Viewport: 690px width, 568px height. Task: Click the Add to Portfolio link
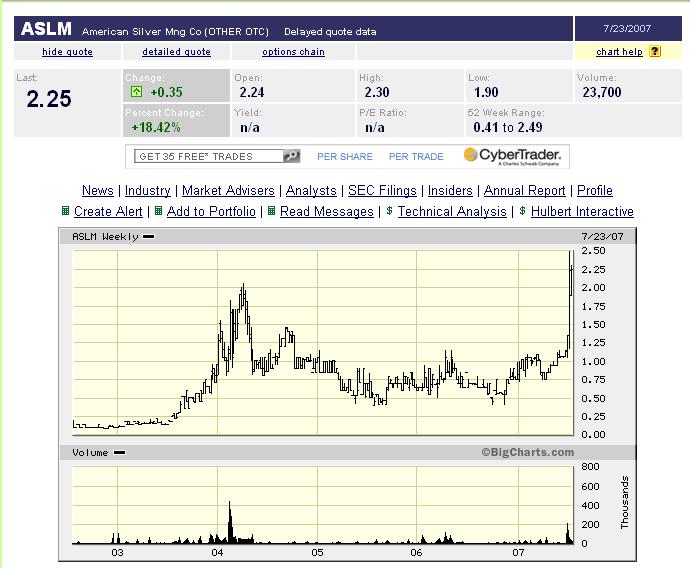coord(211,211)
